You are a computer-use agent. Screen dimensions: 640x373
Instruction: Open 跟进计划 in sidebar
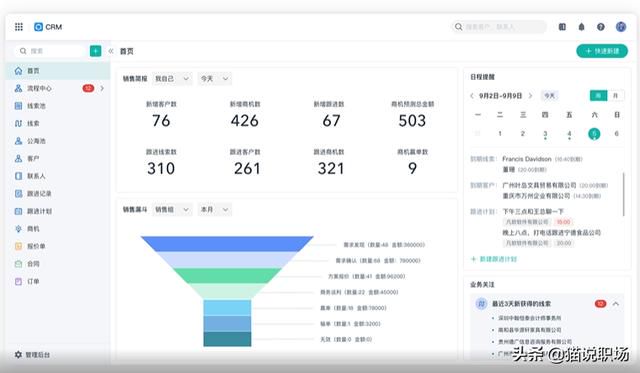coord(58,211)
